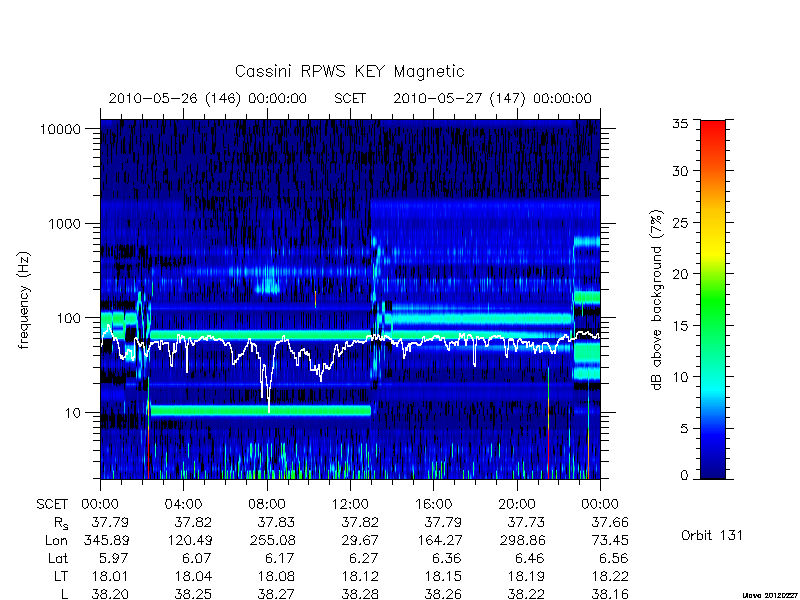Image resolution: width=800 pixels, height=600 pixels.
Task: Click the 5 colorbar tick label
Action: (x=684, y=429)
